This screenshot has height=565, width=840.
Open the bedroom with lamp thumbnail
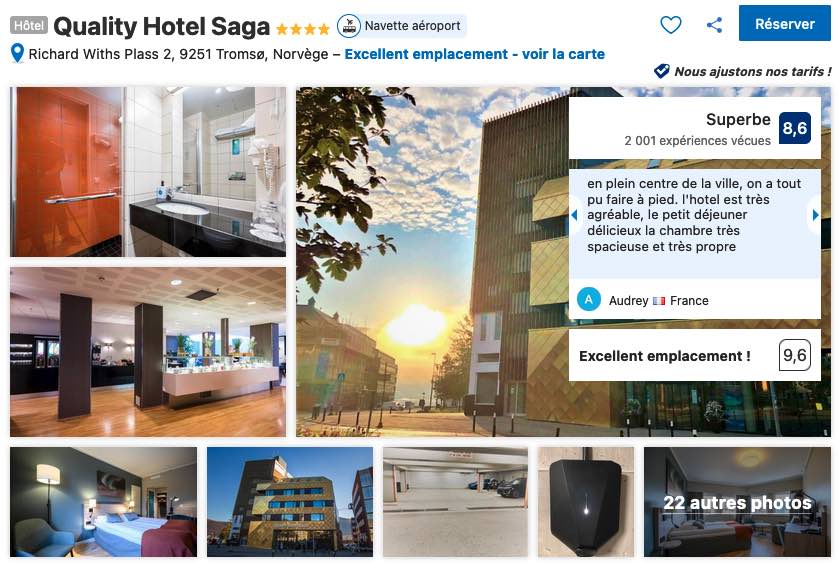103,502
